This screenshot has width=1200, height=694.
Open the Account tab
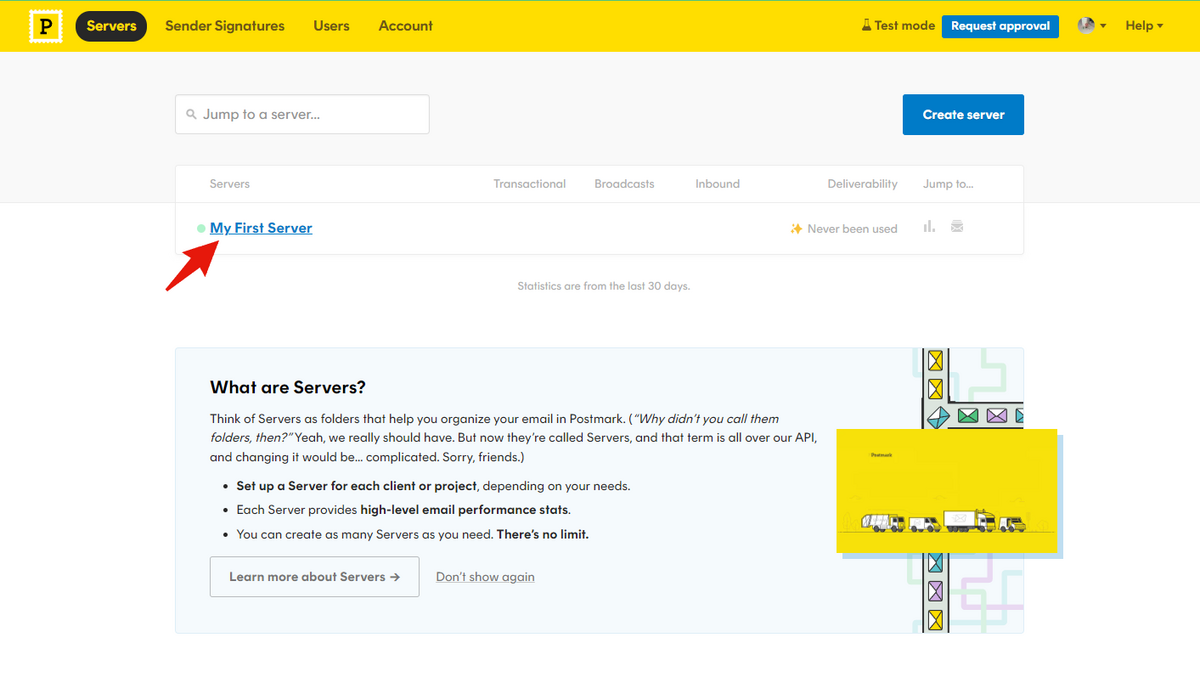[x=406, y=26]
